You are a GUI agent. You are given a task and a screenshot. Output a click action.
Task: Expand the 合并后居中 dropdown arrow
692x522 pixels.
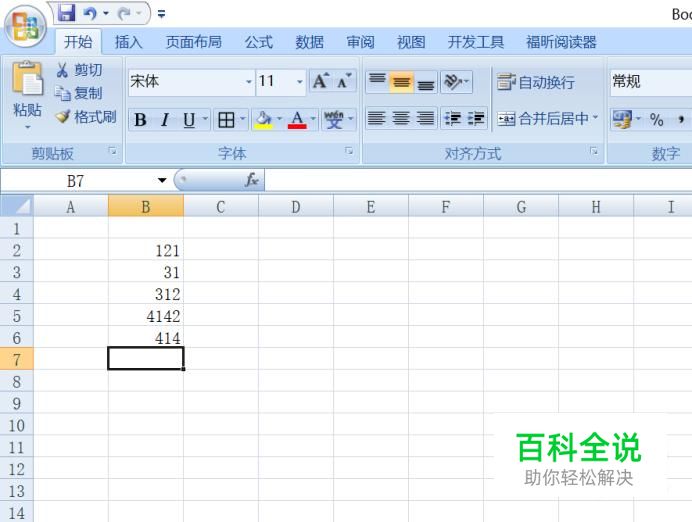tap(595, 118)
